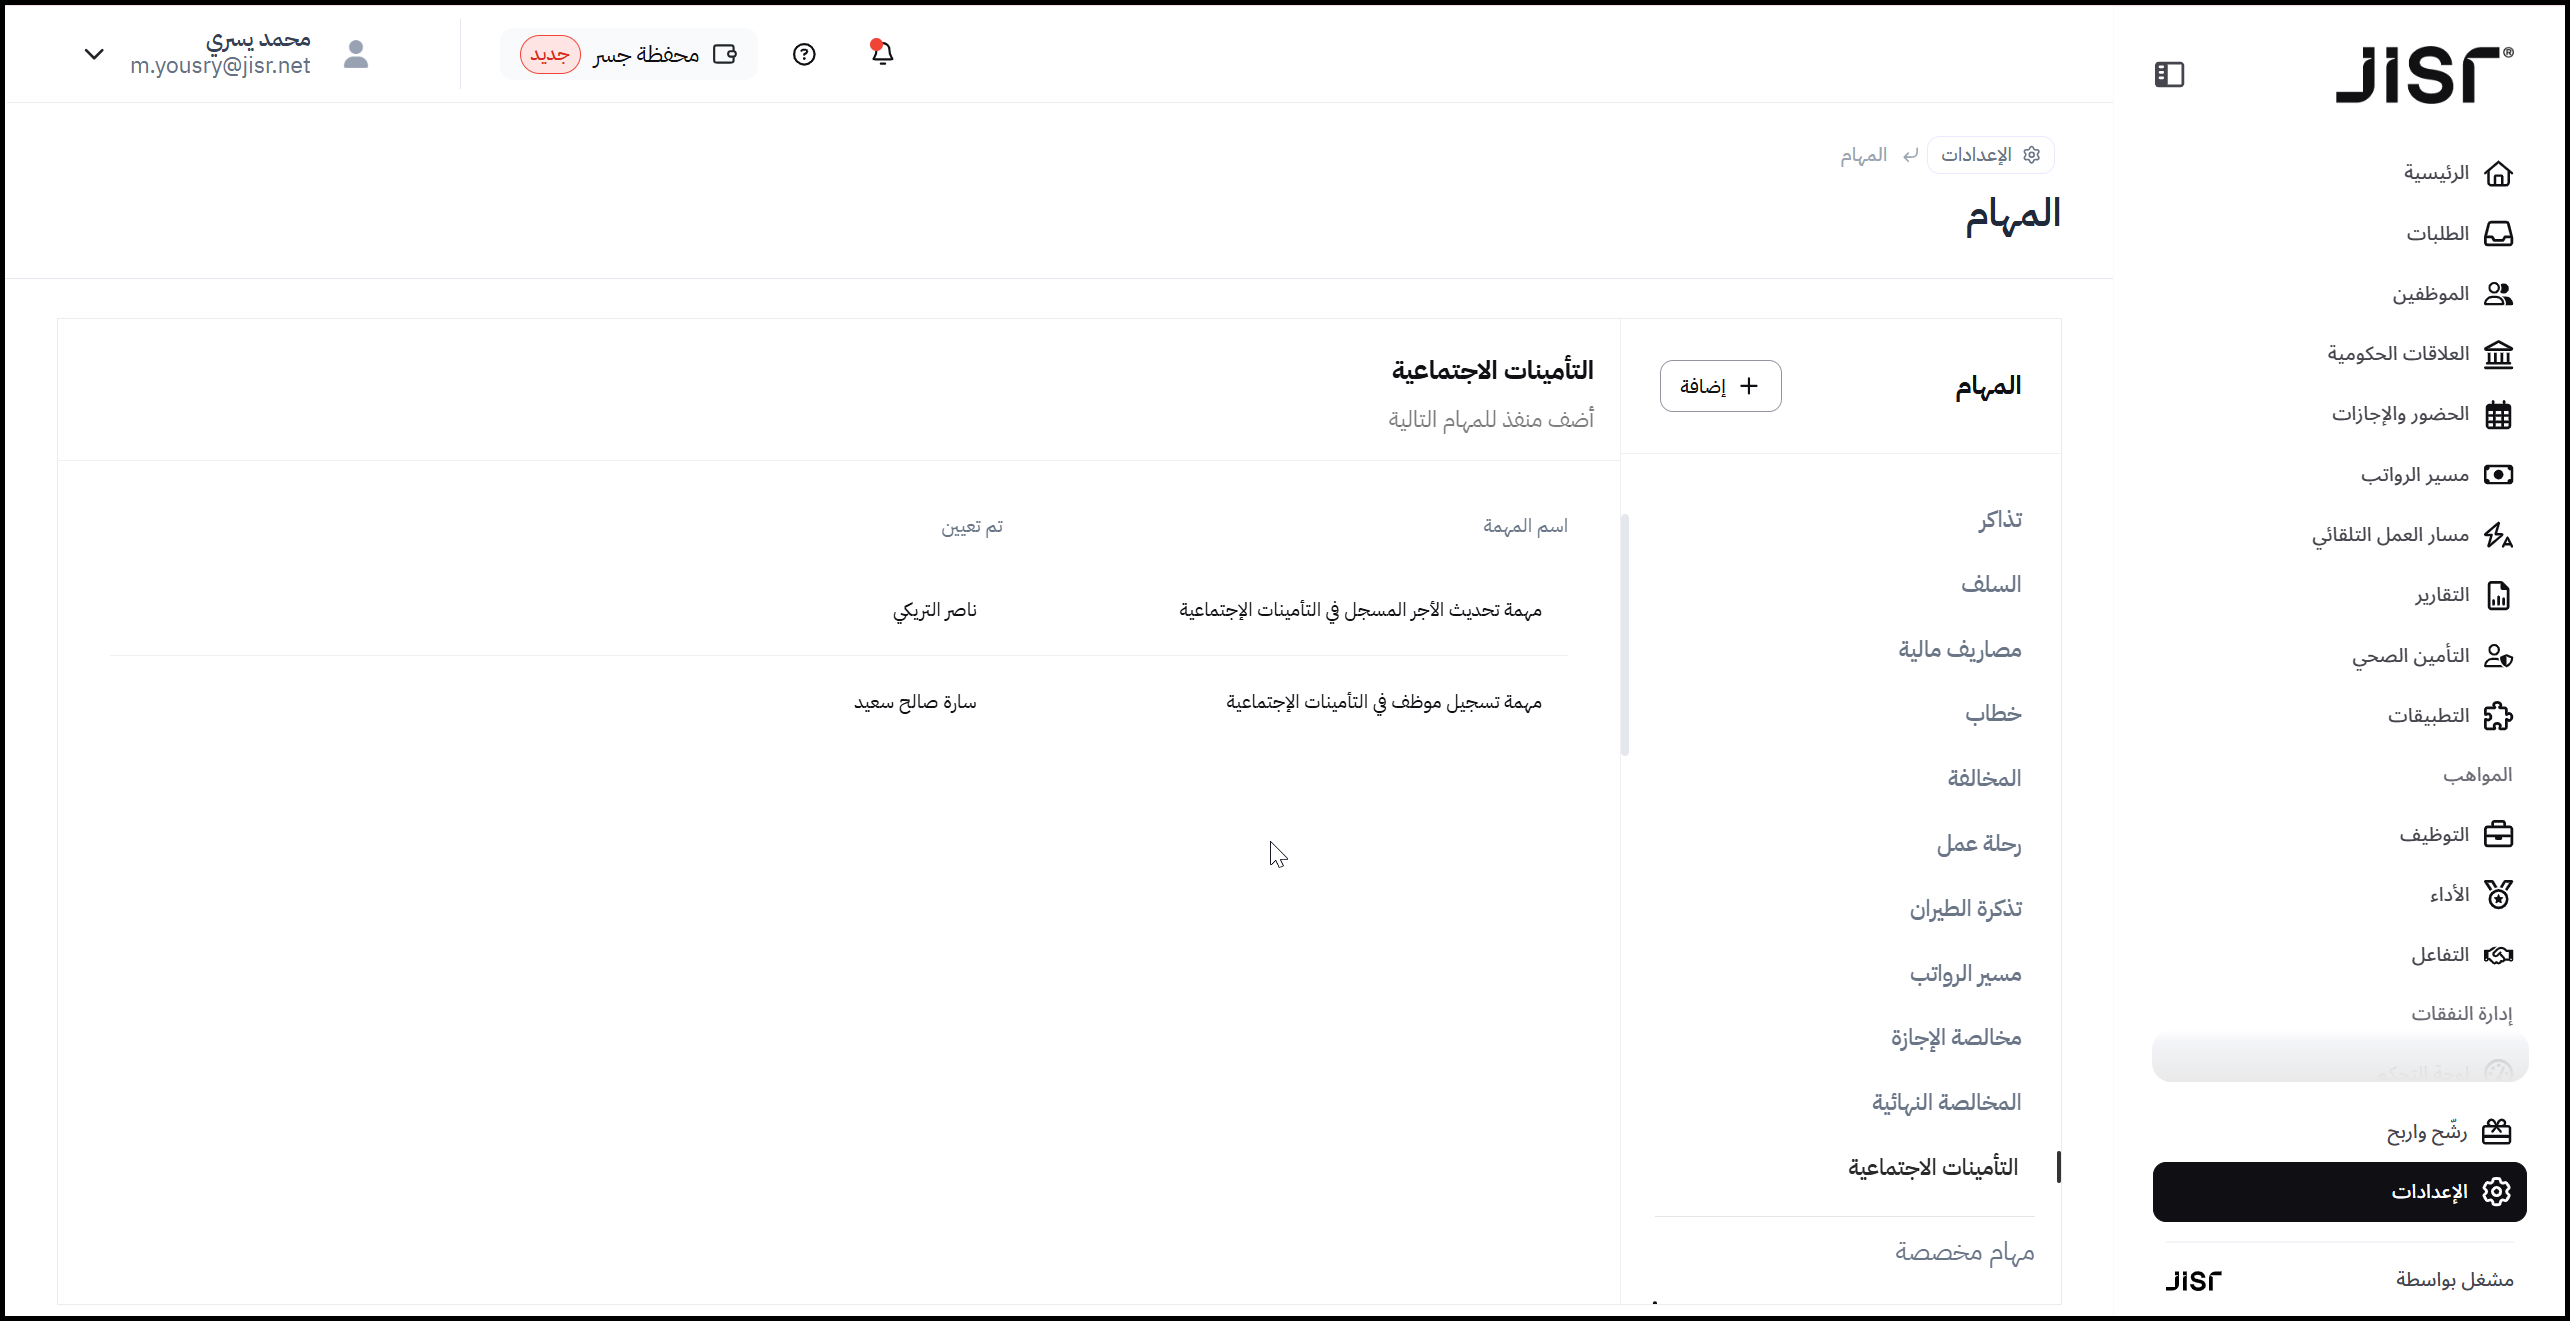Screen dimensions: 2570x1321
Task: Click the user profile avatar icon
Action: (356, 54)
